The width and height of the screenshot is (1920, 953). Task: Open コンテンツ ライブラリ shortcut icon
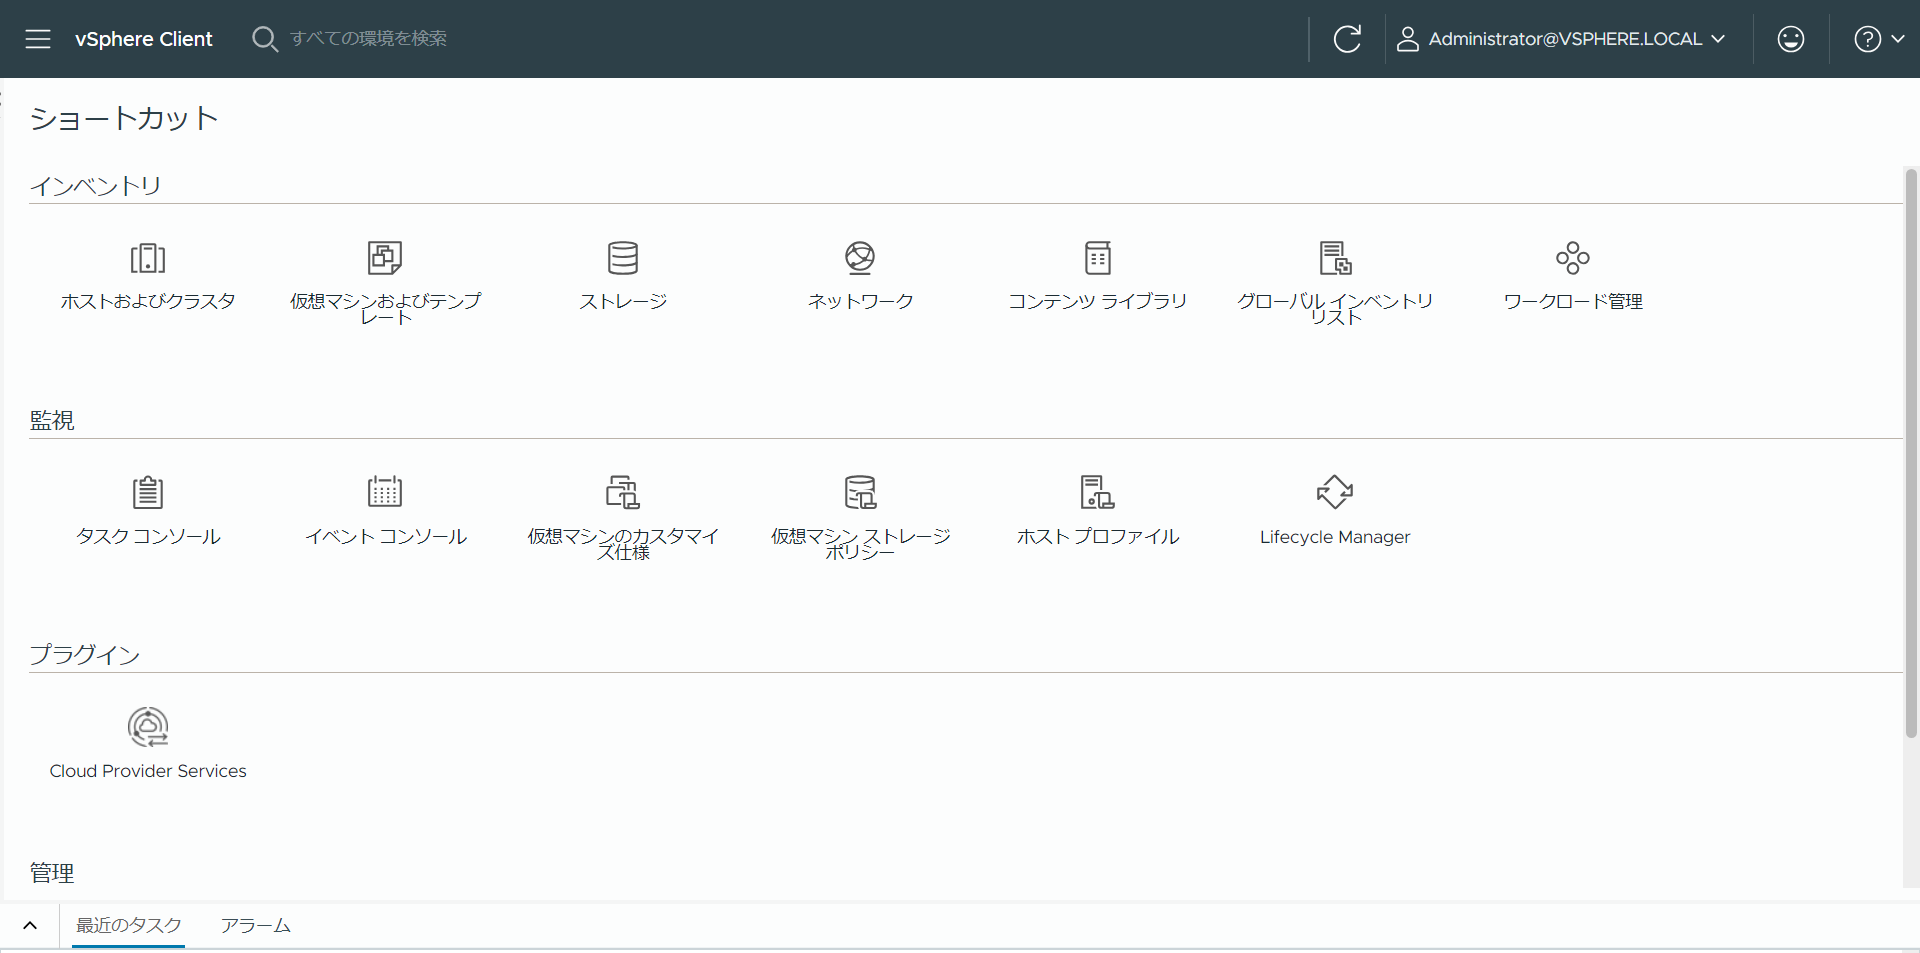[x=1098, y=258]
